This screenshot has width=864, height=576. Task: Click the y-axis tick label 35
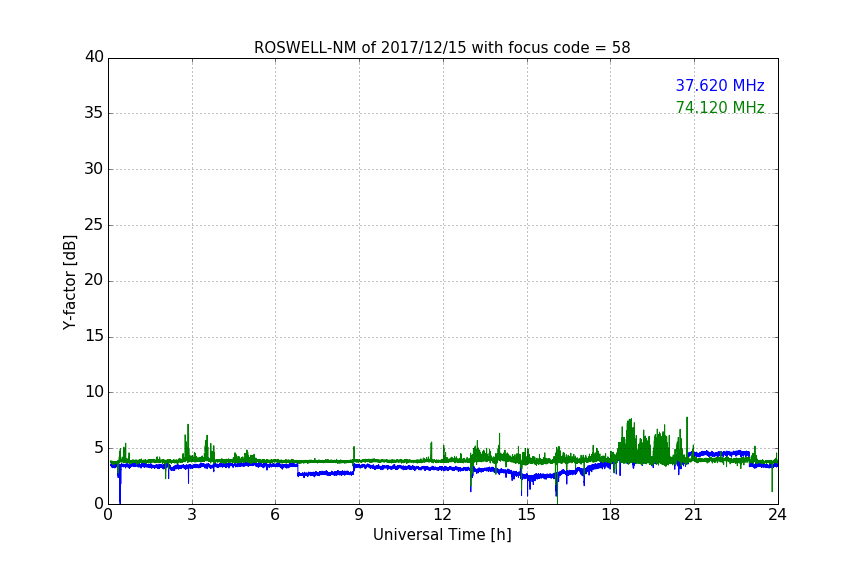tap(94, 113)
